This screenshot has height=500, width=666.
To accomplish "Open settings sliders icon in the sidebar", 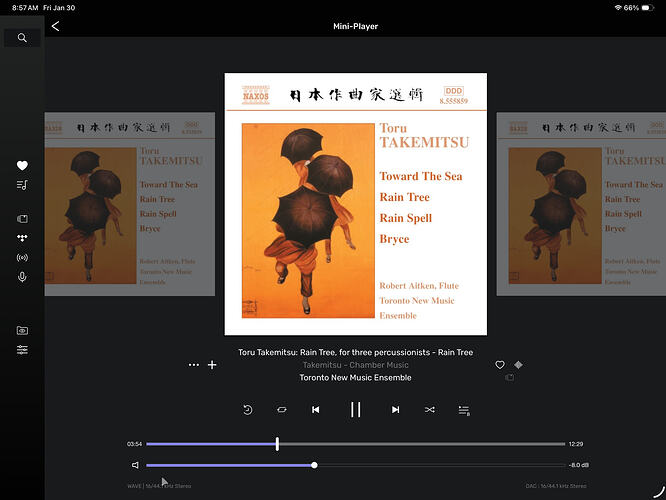I will (x=22, y=350).
